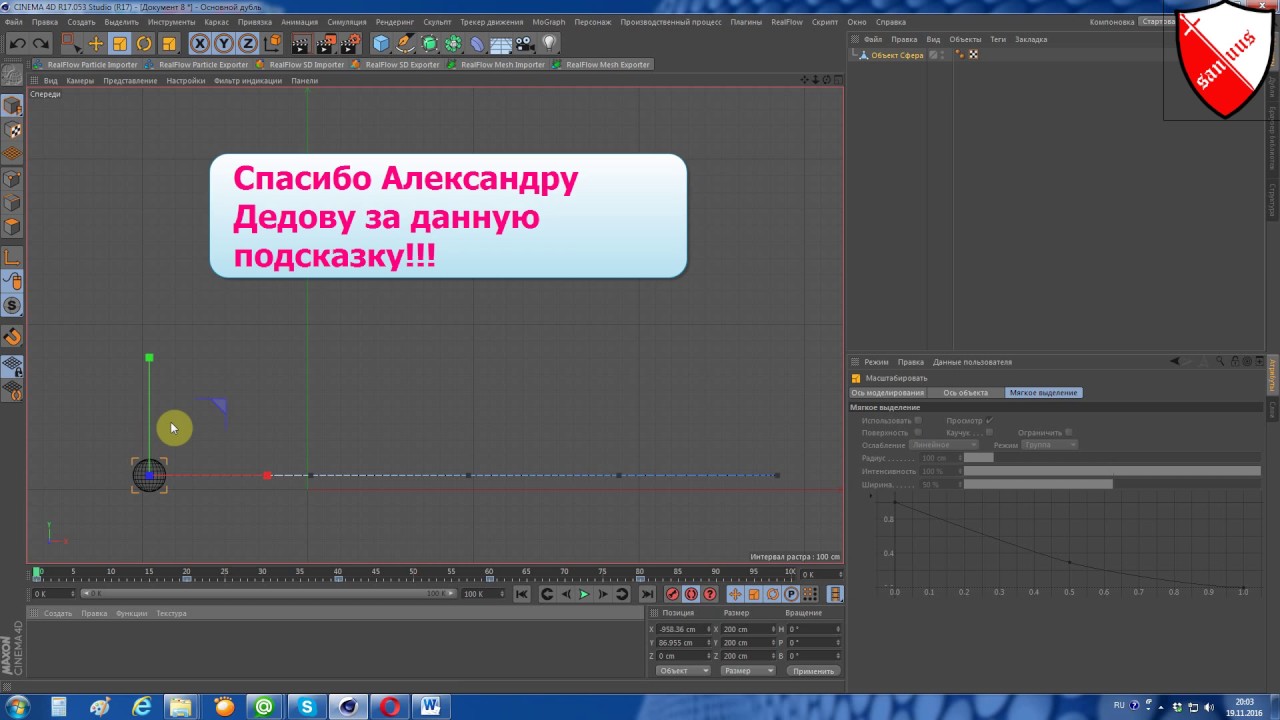
Task: Toggle Y axis lock
Action: 223,43
